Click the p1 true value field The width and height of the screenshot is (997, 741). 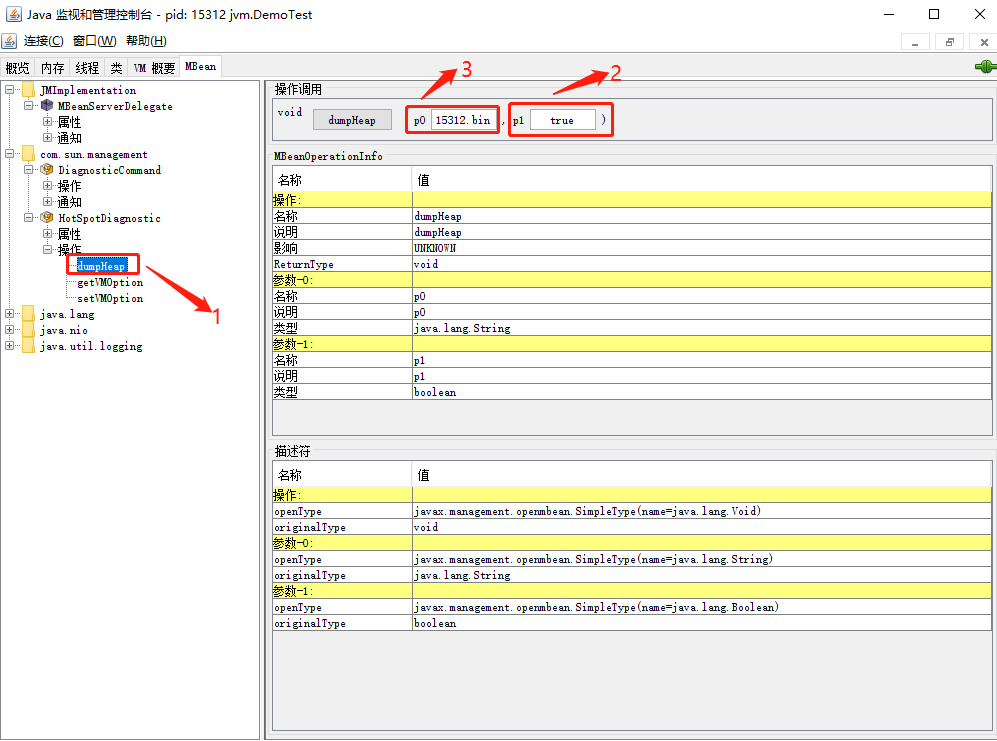pyautogui.click(x=563, y=120)
